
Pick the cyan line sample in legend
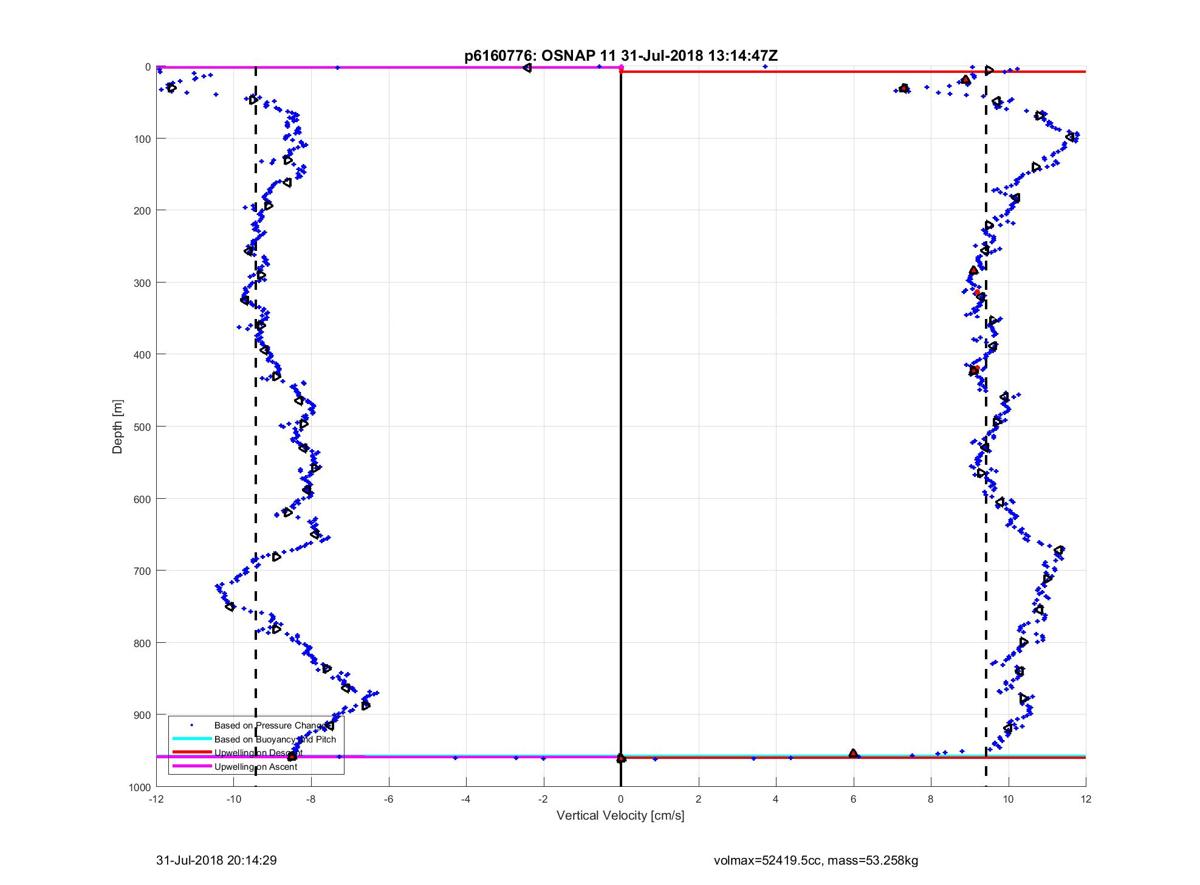tap(191, 738)
